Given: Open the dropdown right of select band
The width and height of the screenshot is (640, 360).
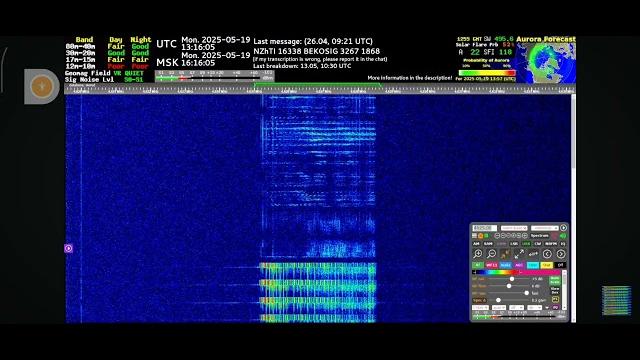Looking at the screenshot, I should (544, 228).
